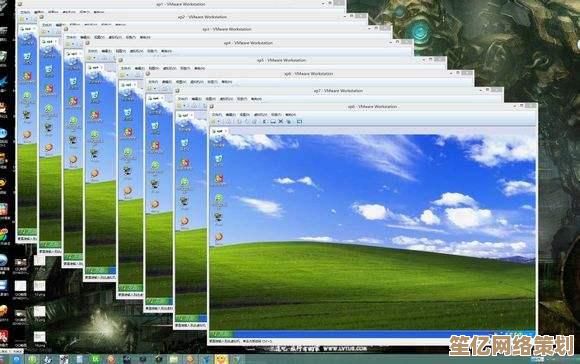This screenshot has height=364, width=580.
Task: Select the bottom orange icon on xp8 desktop
Action: coord(219,237)
